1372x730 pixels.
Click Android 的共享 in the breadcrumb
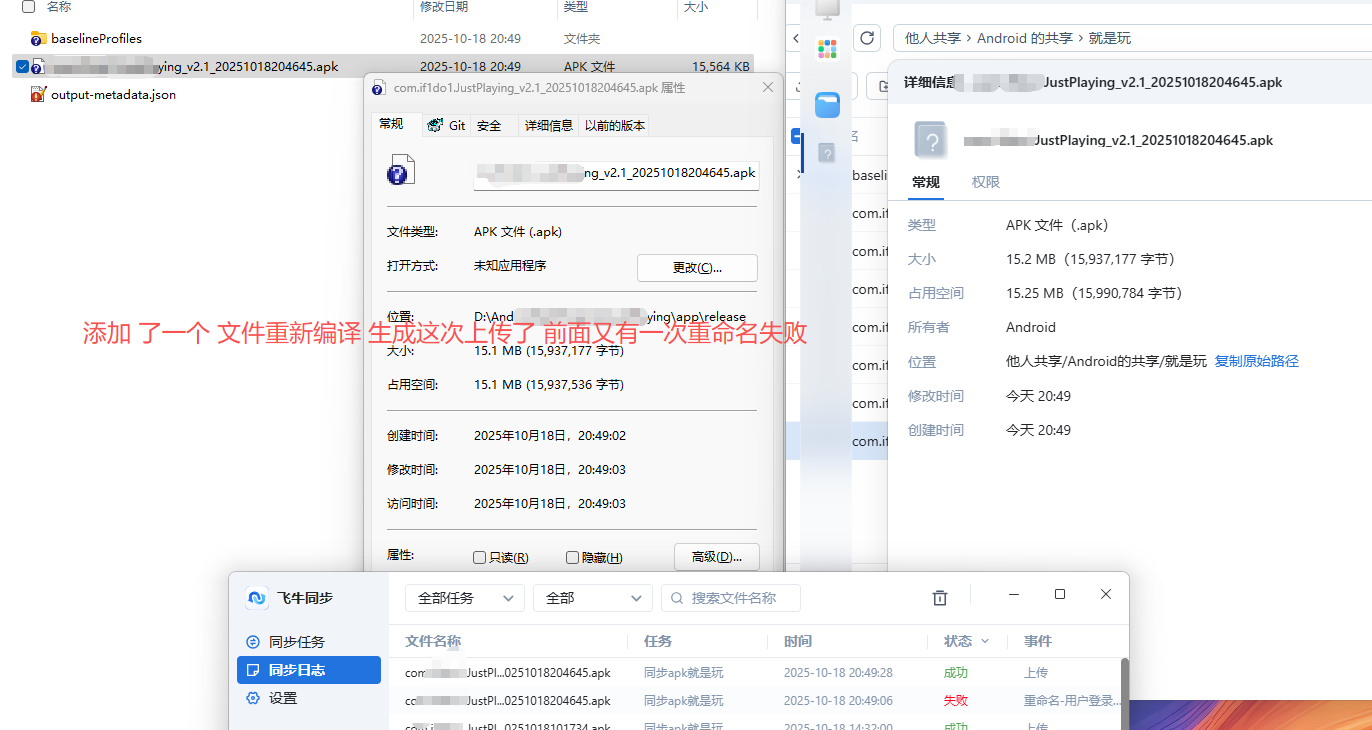click(1025, 38)
